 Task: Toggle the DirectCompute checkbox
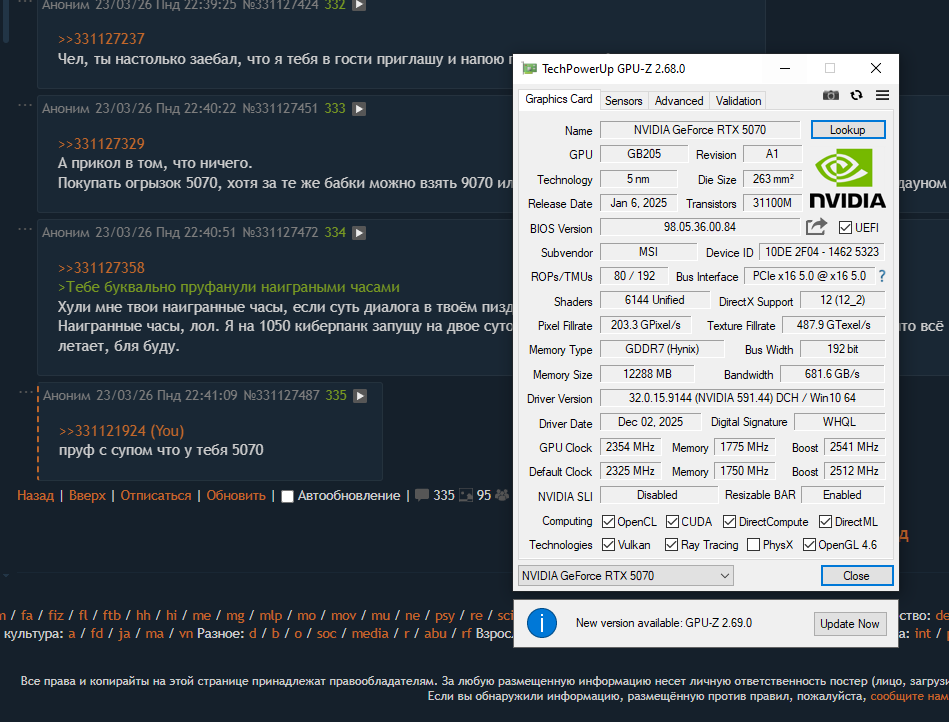point(729,522)
